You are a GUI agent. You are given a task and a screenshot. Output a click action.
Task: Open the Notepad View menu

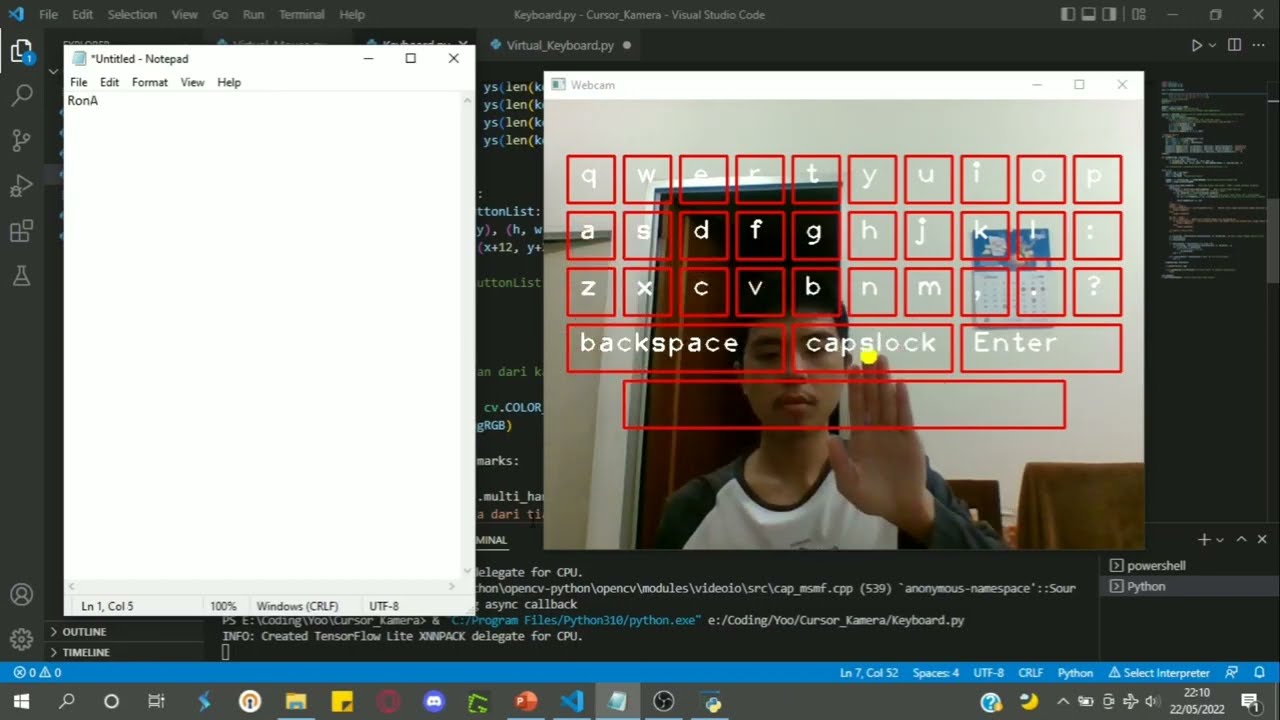point(192,82)
